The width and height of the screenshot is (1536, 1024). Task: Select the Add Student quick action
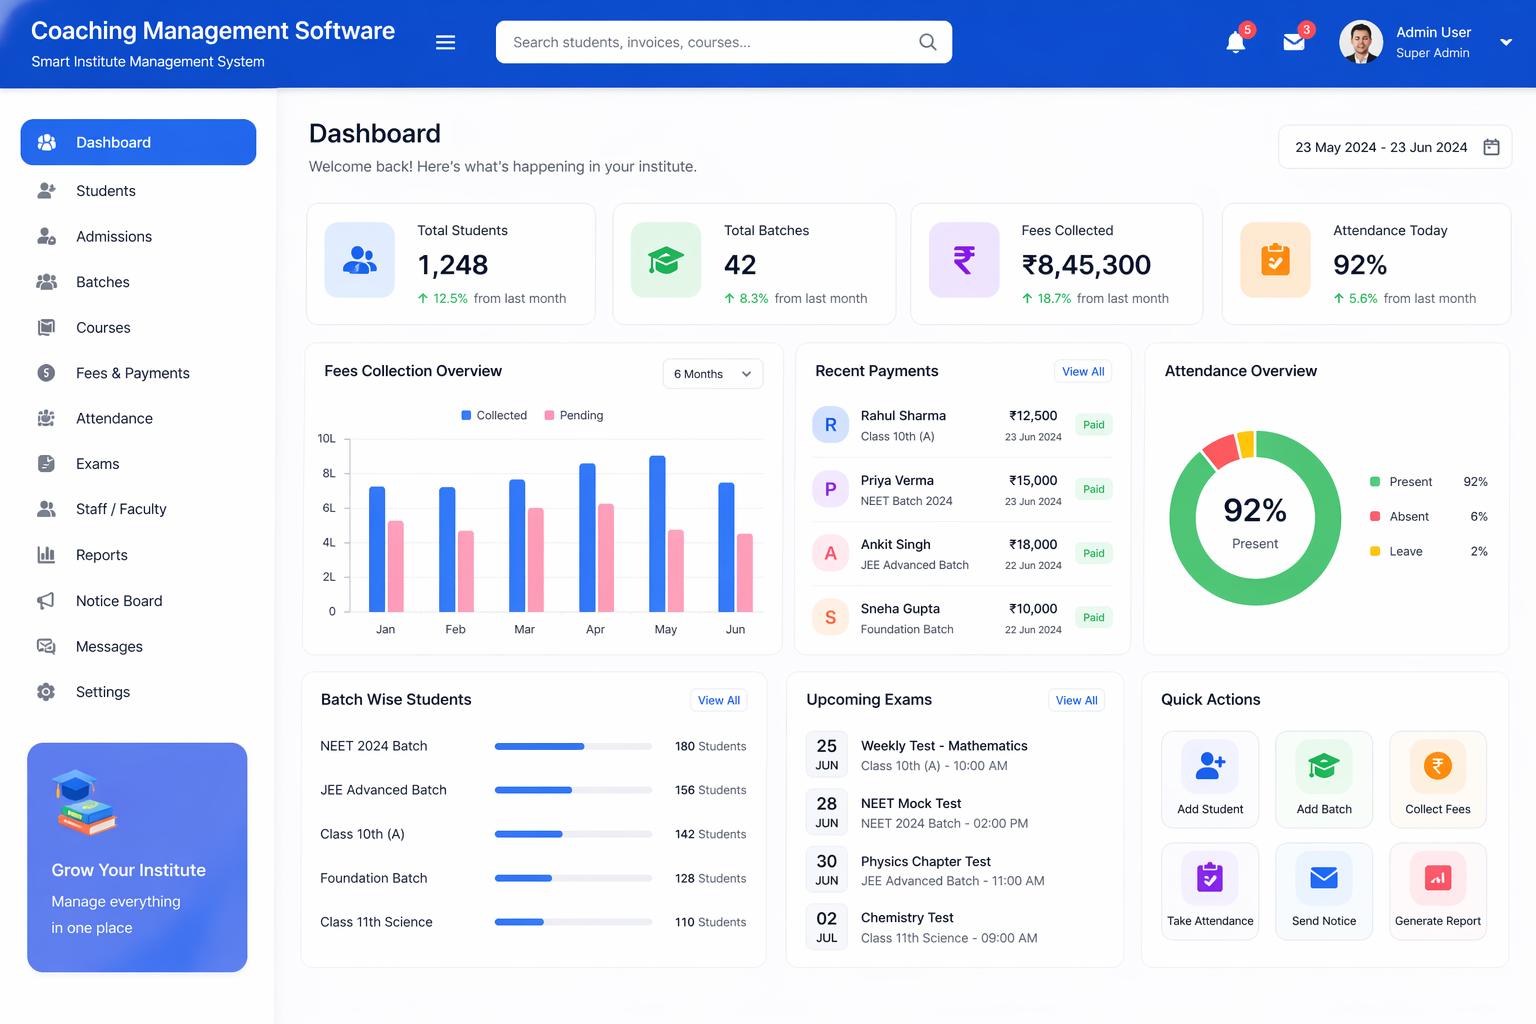pyautogui.click(x=1210, y=779)
